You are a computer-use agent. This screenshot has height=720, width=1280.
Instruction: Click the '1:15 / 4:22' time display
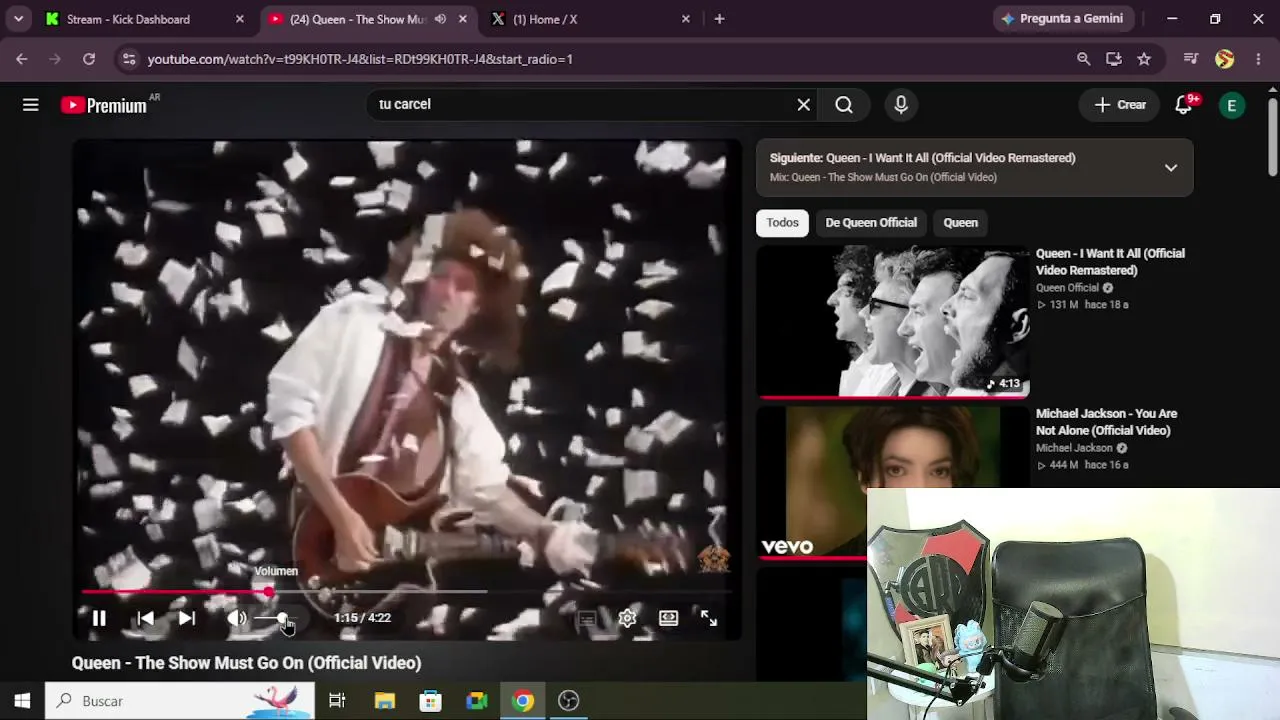click(x=362, y=618)
